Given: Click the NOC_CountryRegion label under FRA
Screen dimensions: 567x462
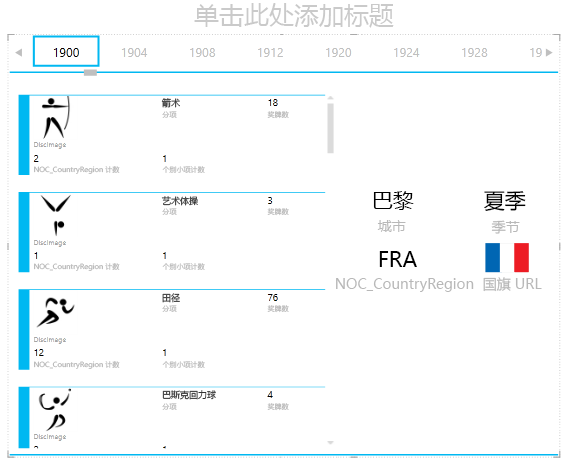Looking at the screenshot, I should 404,284.
